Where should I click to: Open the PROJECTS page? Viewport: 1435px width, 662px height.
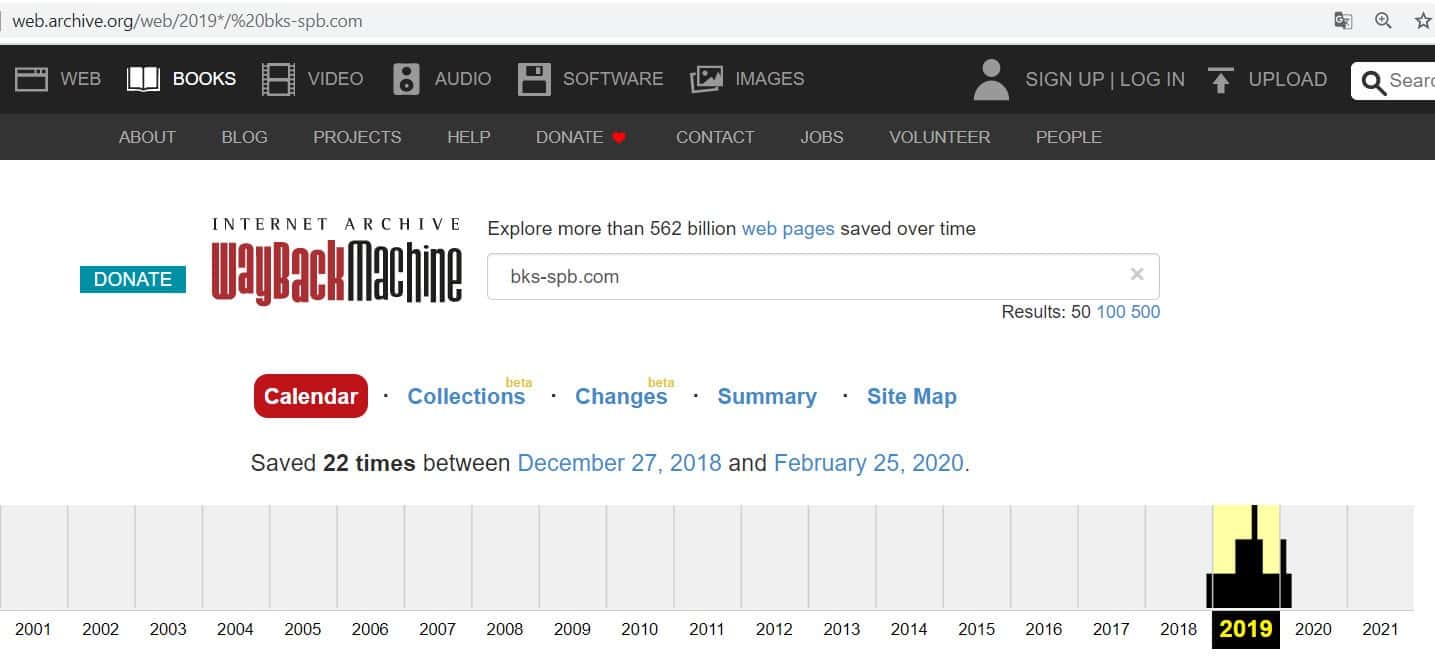coord(357,137)
